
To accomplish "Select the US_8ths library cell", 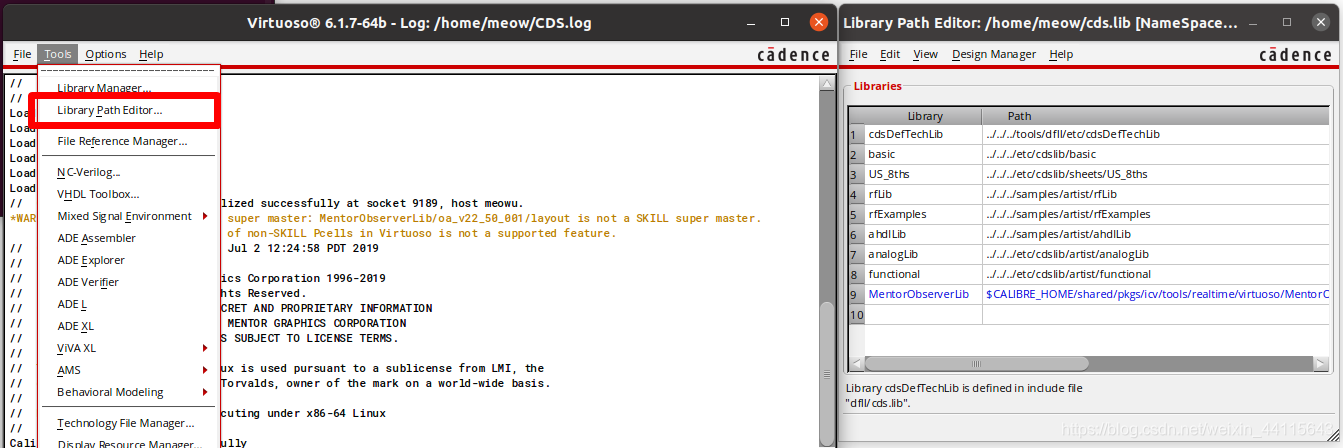I will point(923,174).
